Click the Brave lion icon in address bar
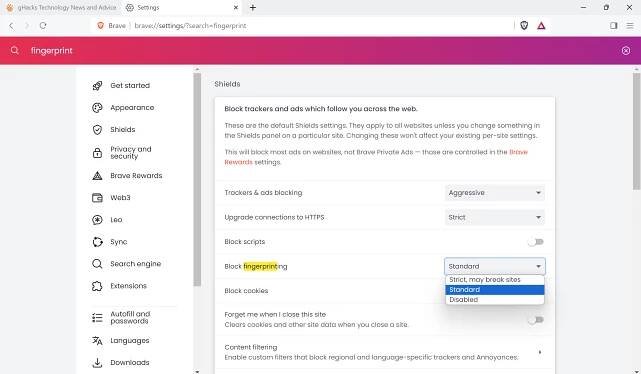Viewport: 641px width, 374px height. coord(100,26)
